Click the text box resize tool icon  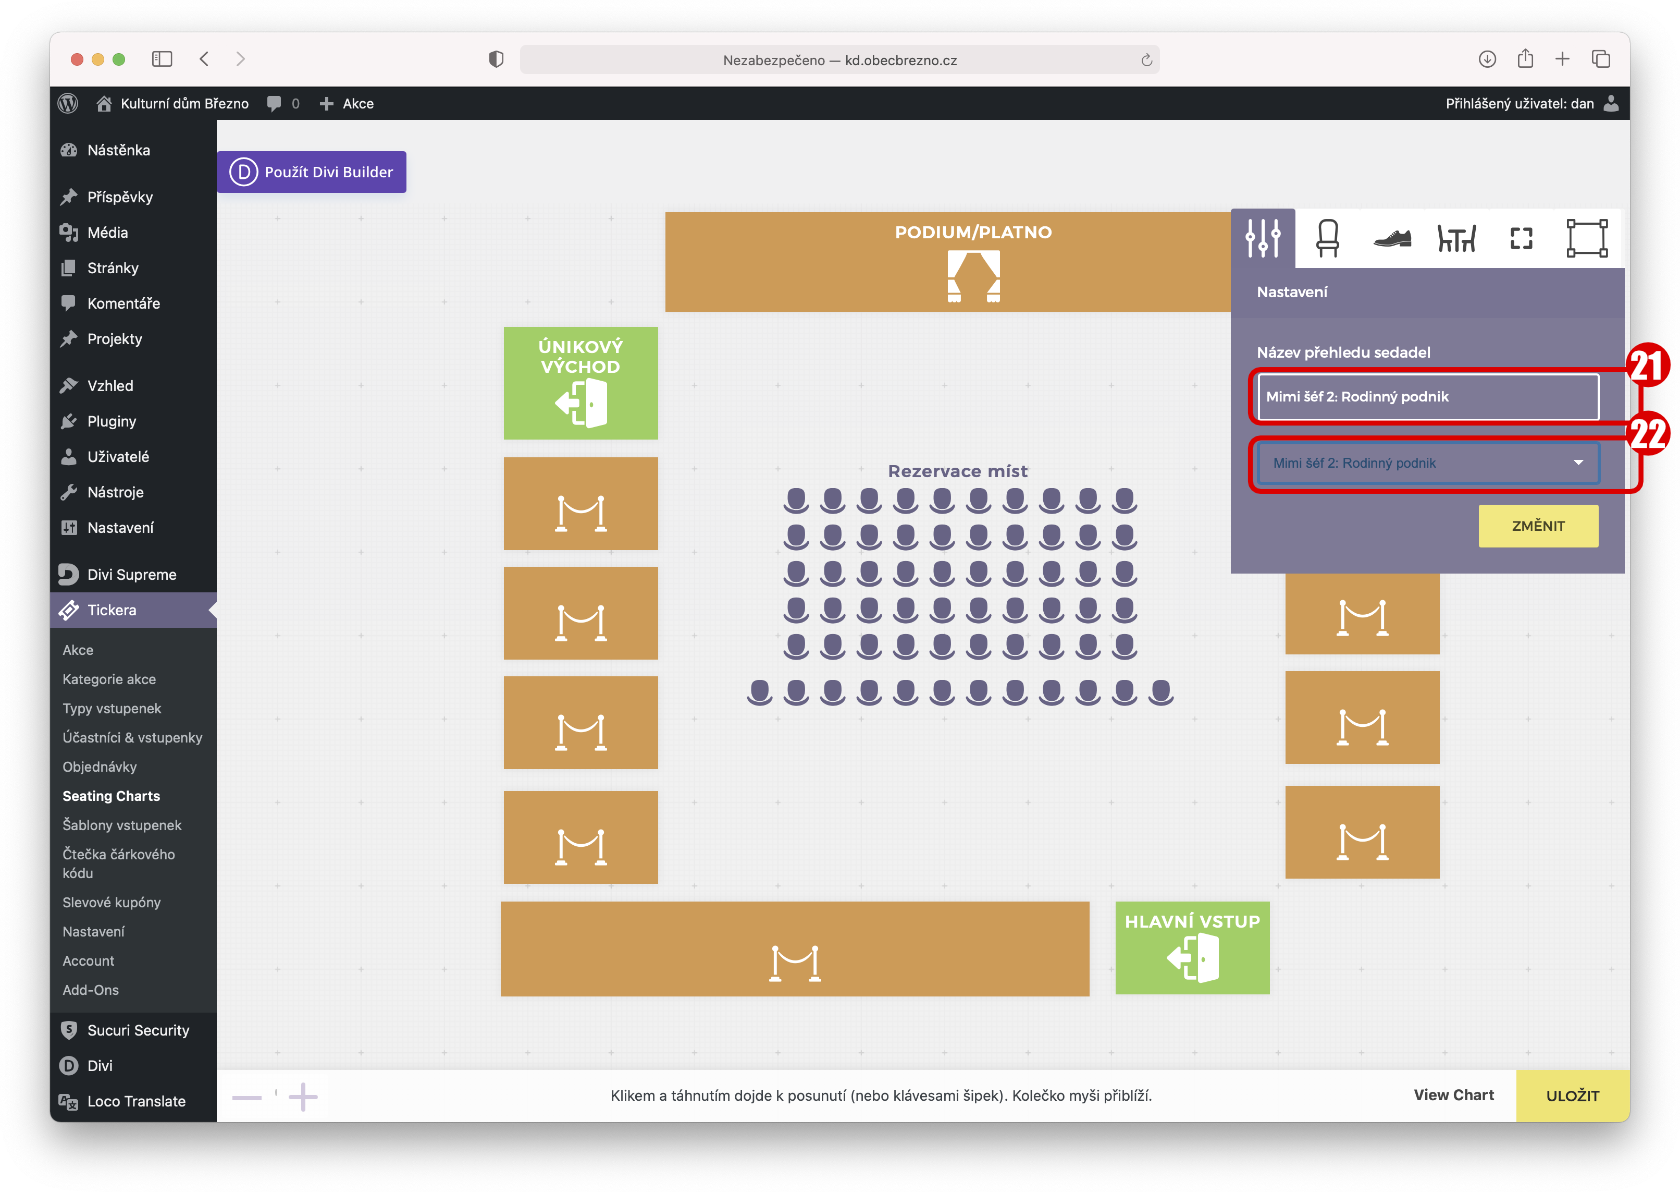coord(1586,238)
